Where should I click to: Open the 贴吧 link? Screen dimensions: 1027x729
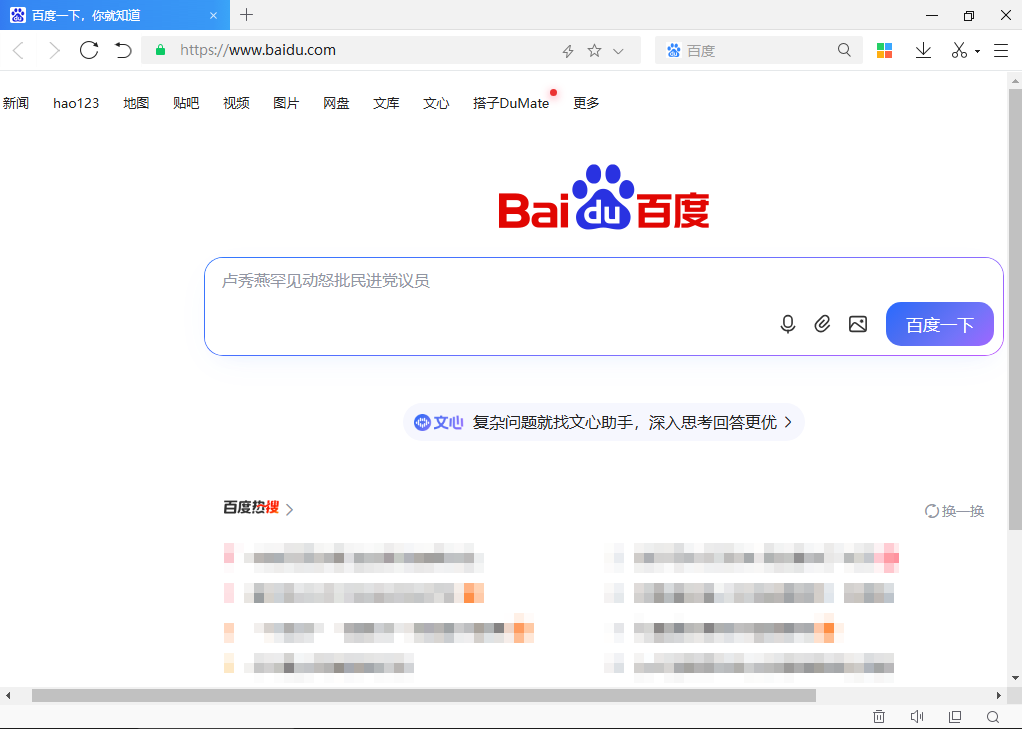coord(186,103)
